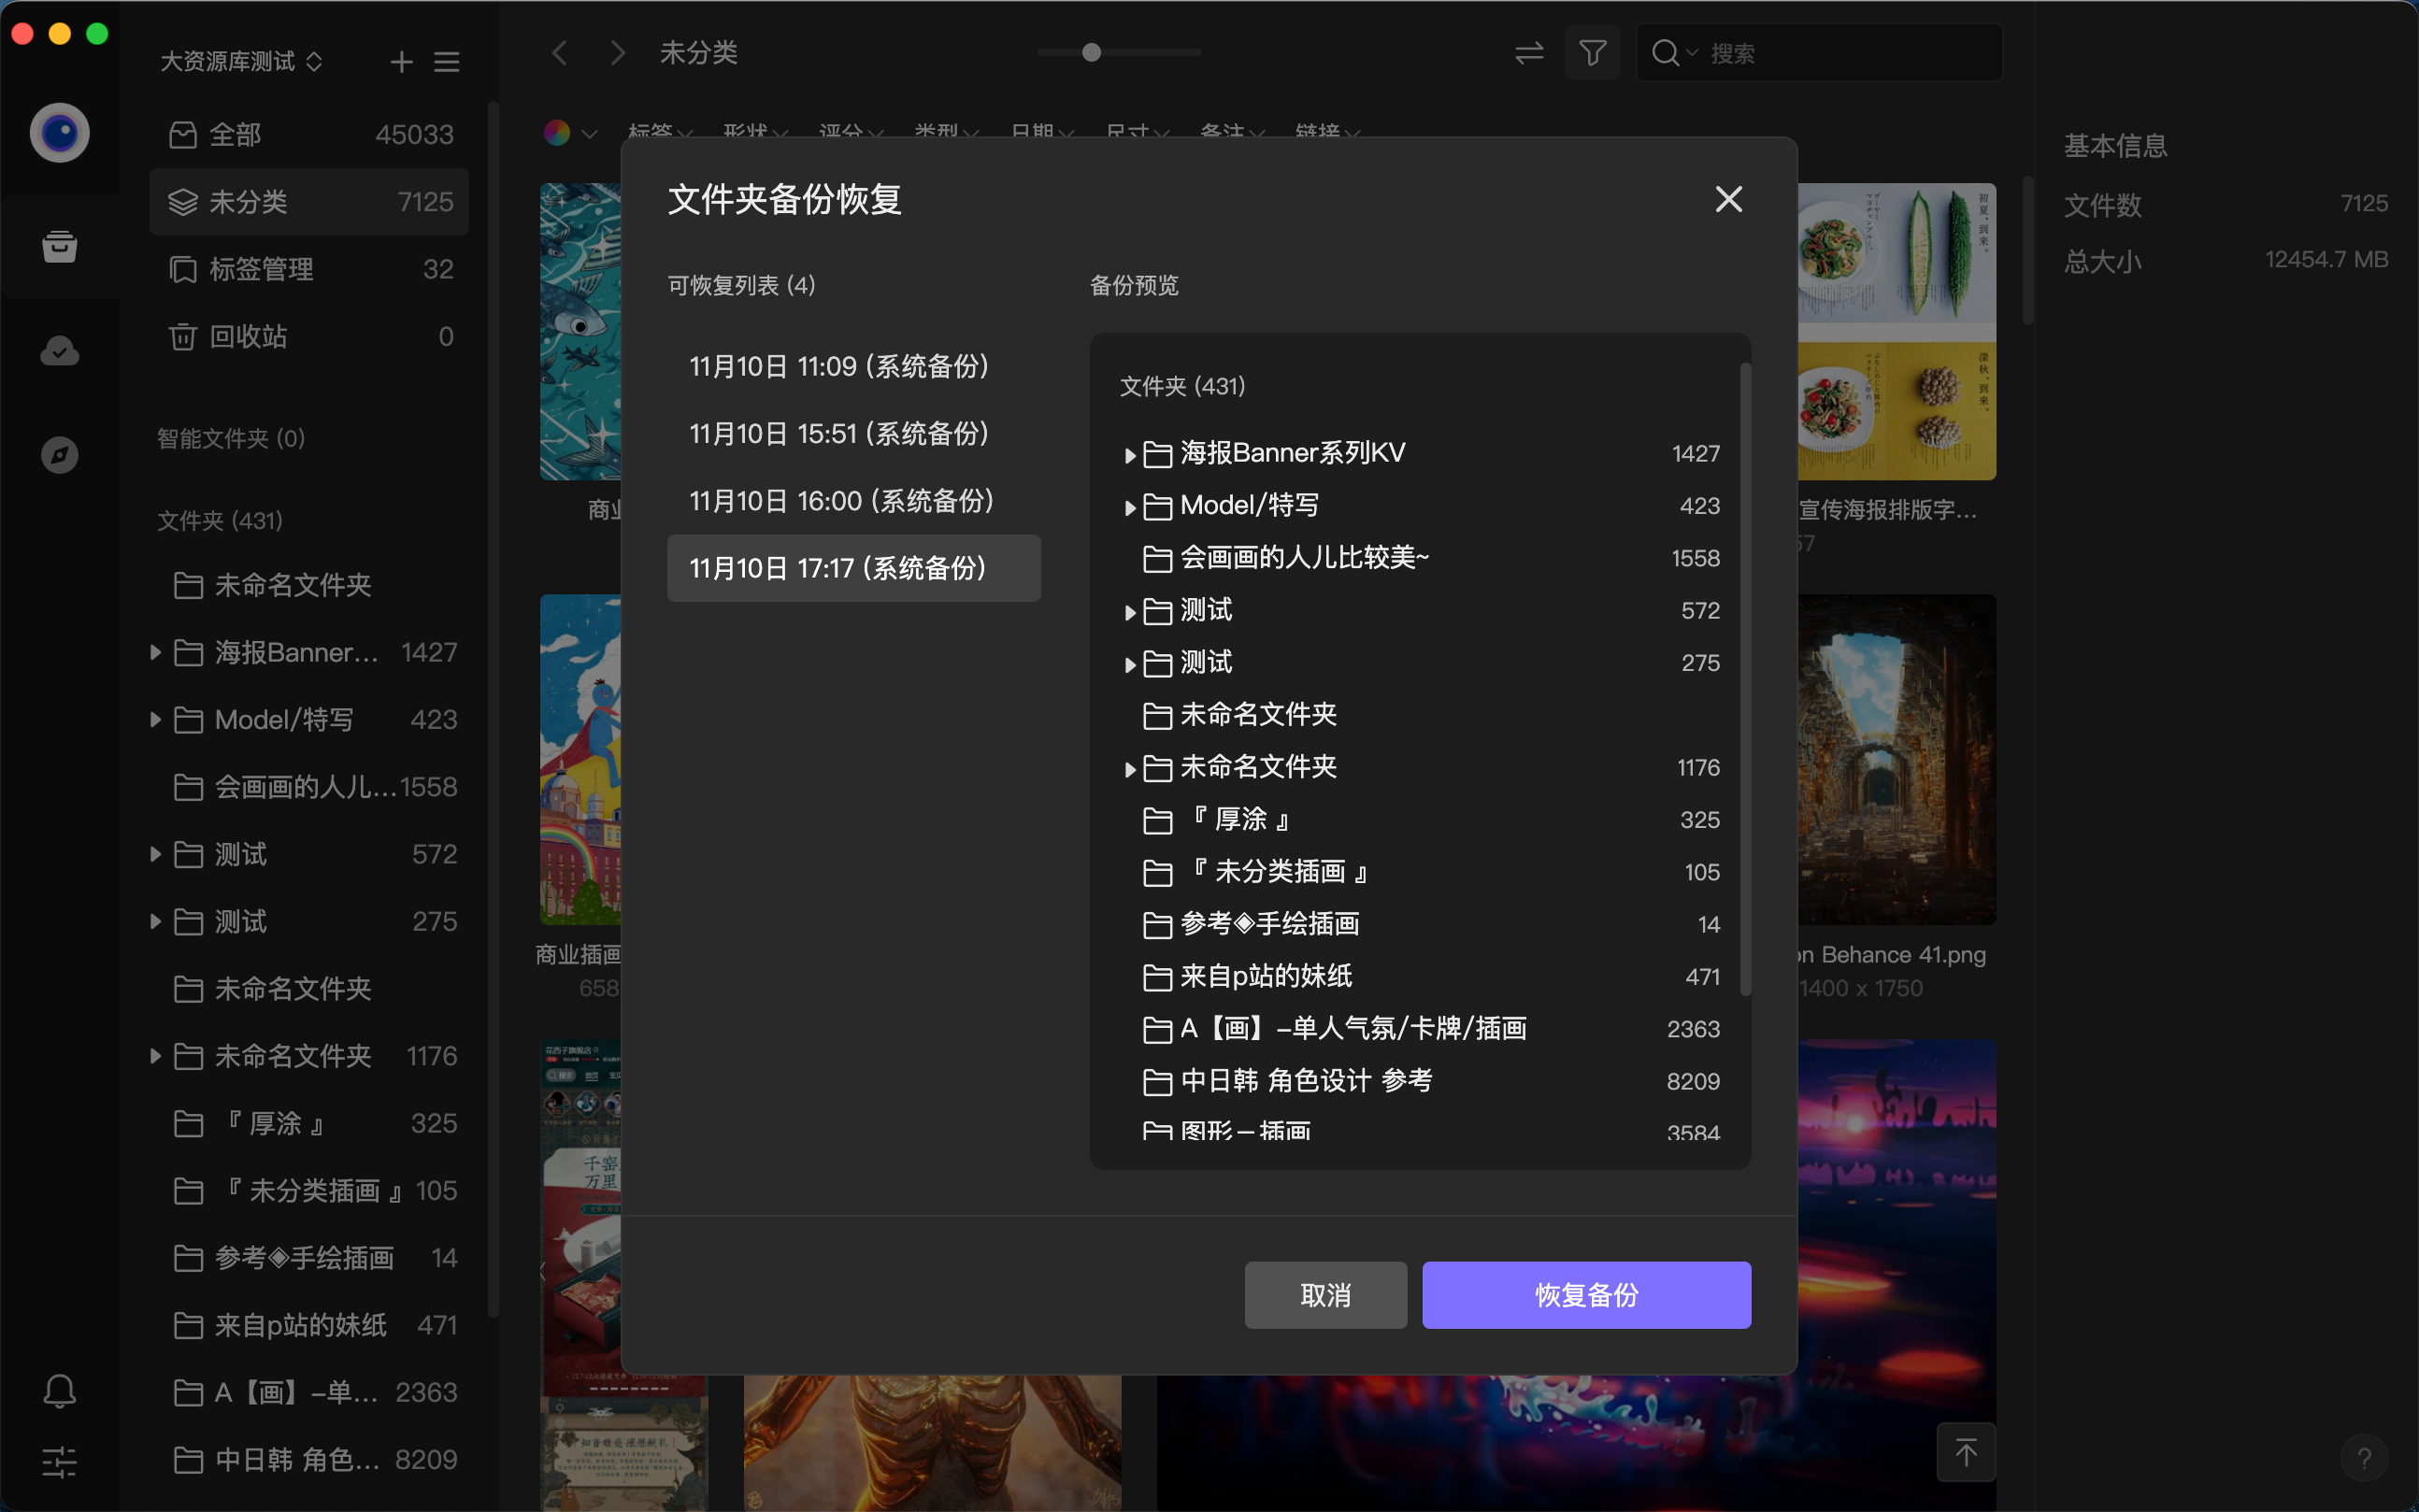Viewport: 2419px width, 1512px height.
Task: Open the 大资源库测试 library switcher
Action: [241, 62]
